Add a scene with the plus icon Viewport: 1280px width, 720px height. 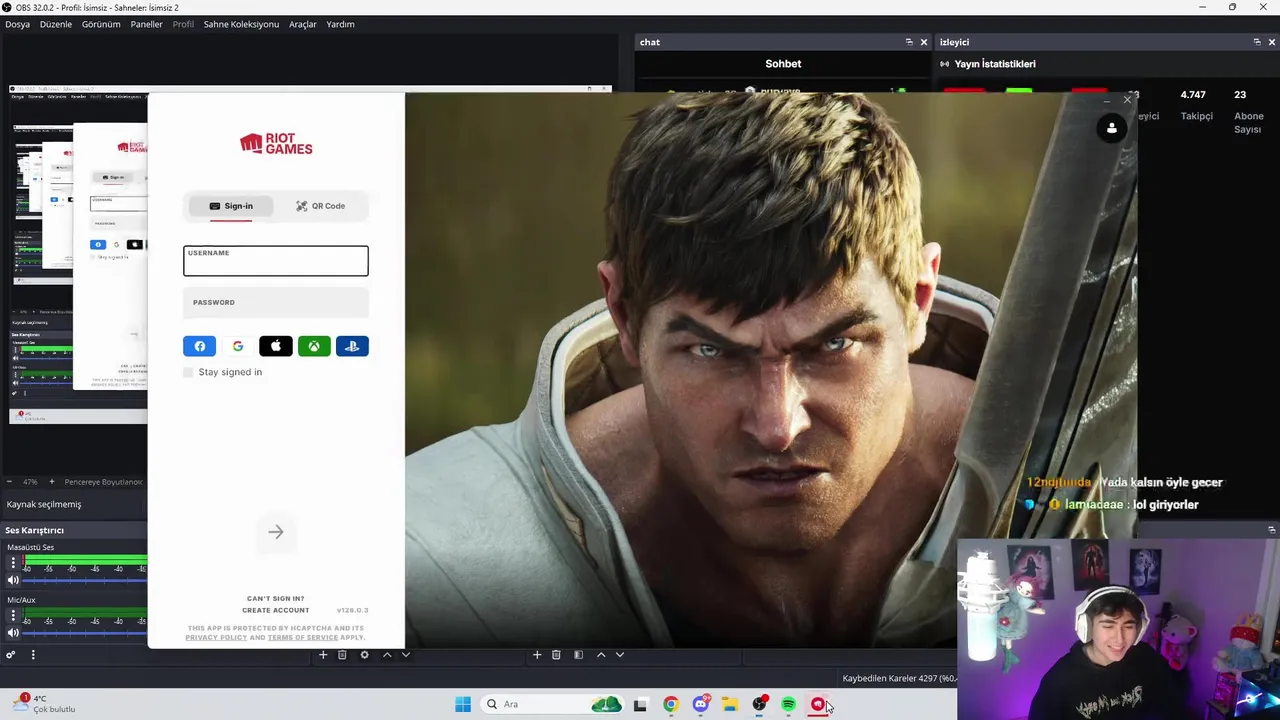(323, 655)
